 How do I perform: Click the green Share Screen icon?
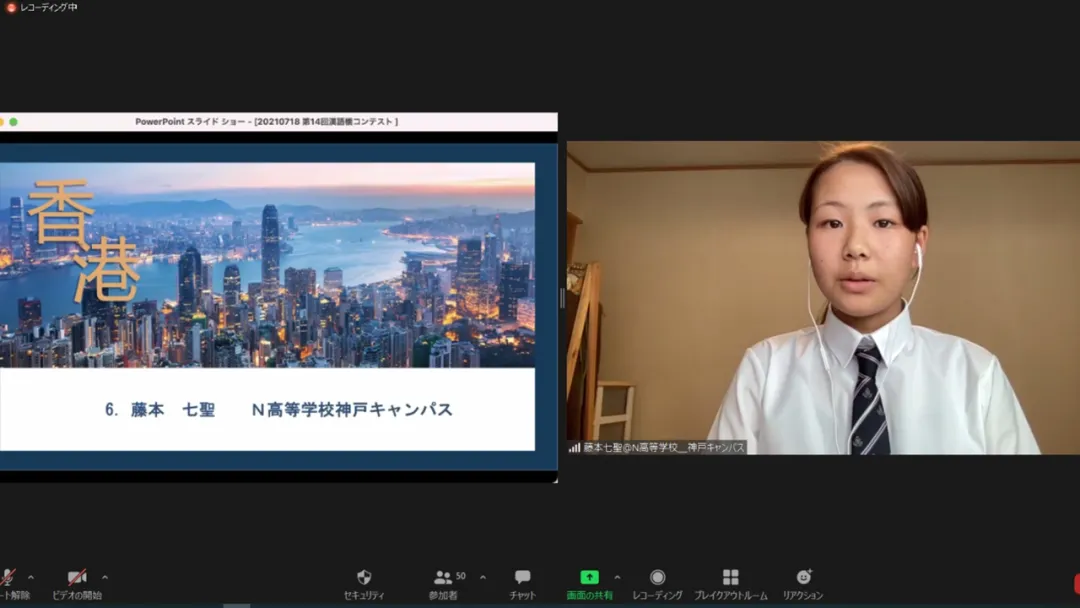[x=589, y=577]
